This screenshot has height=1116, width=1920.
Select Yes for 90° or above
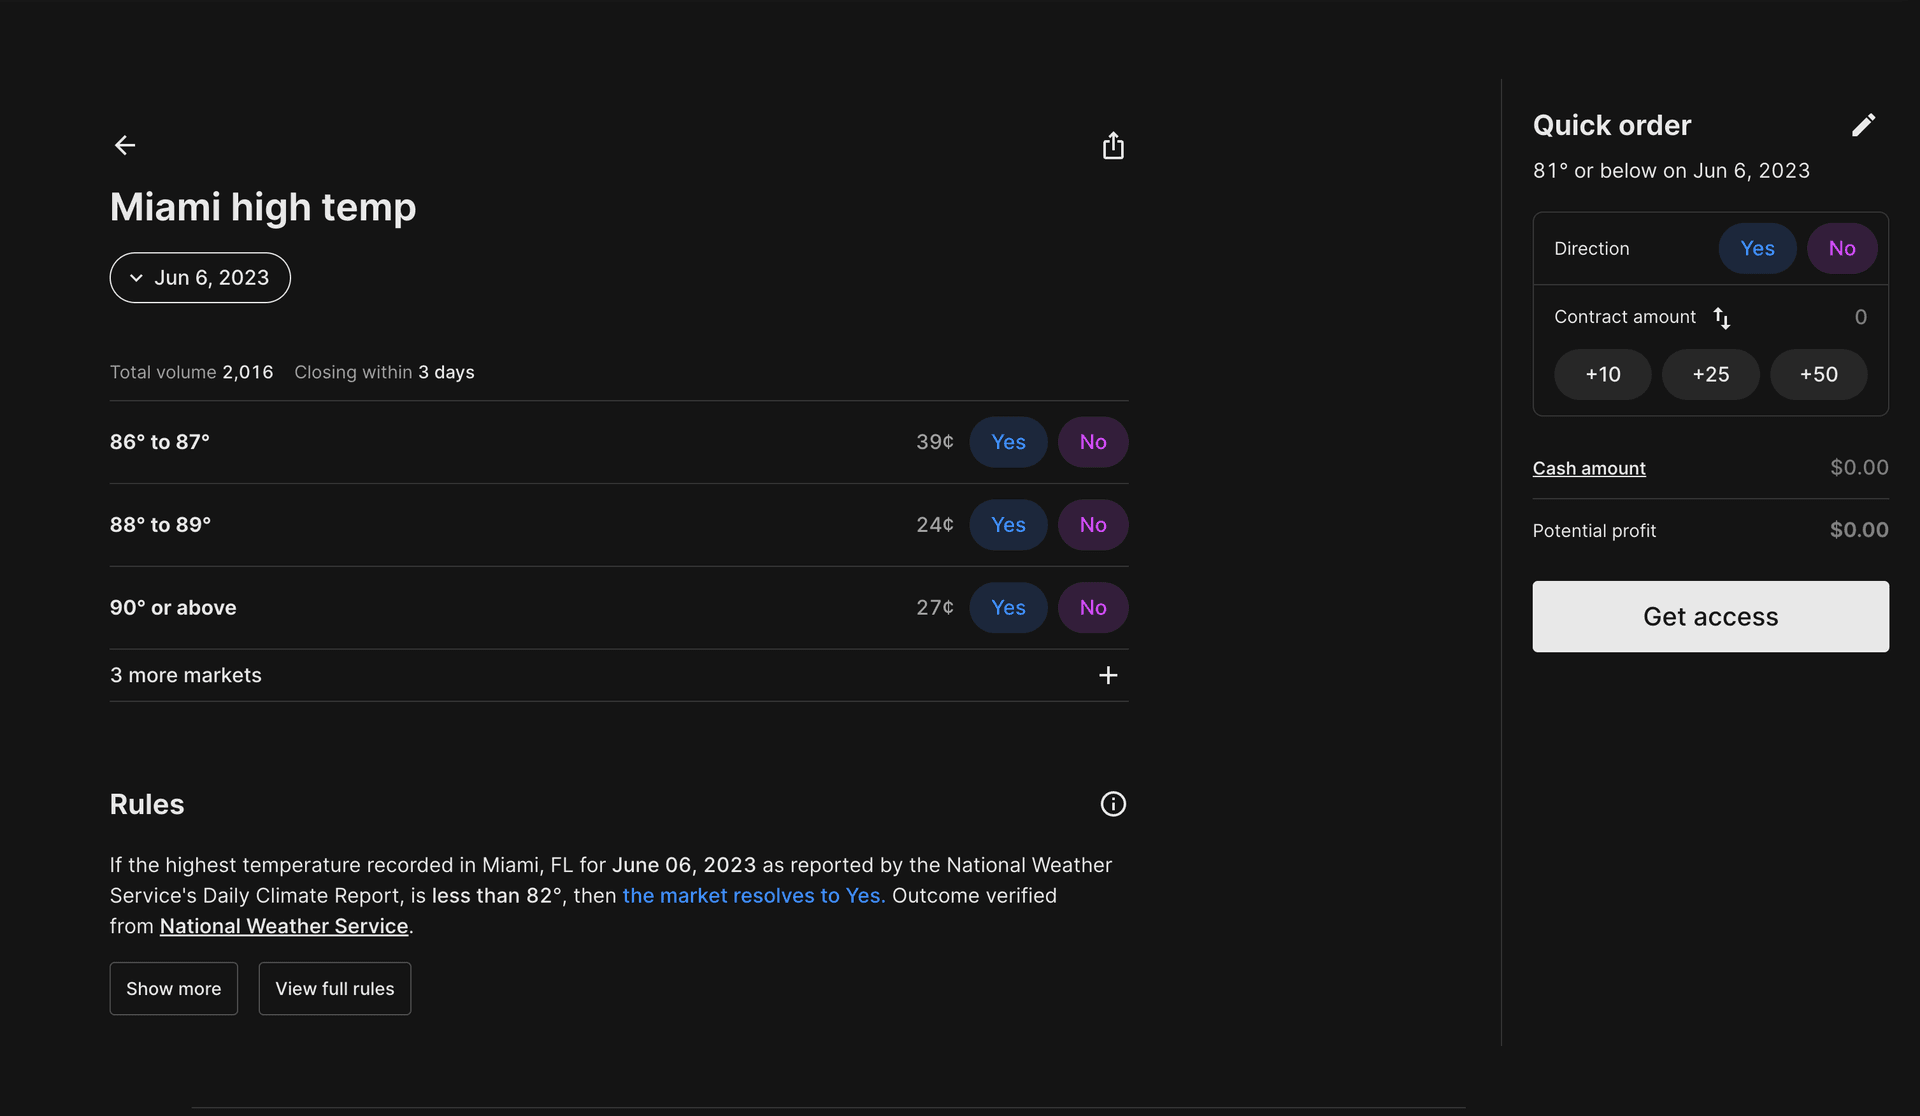(1008, 608)
